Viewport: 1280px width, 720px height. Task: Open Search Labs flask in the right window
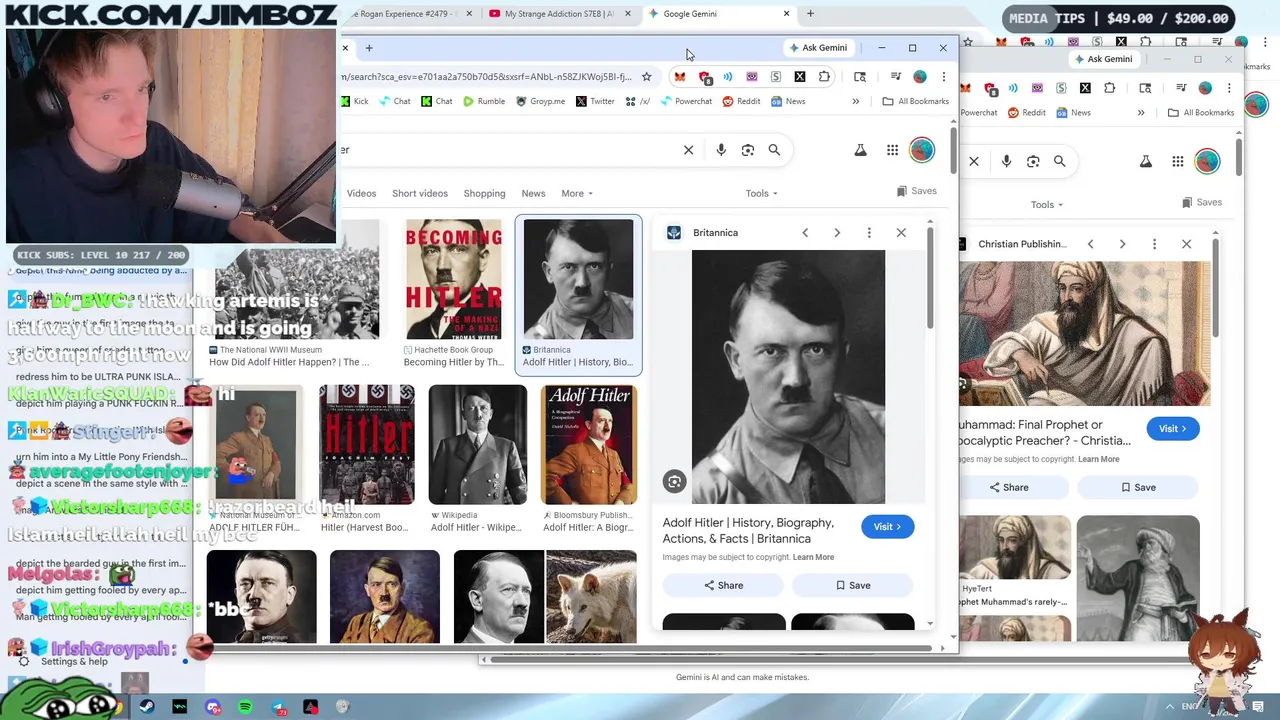(1146, 161)
